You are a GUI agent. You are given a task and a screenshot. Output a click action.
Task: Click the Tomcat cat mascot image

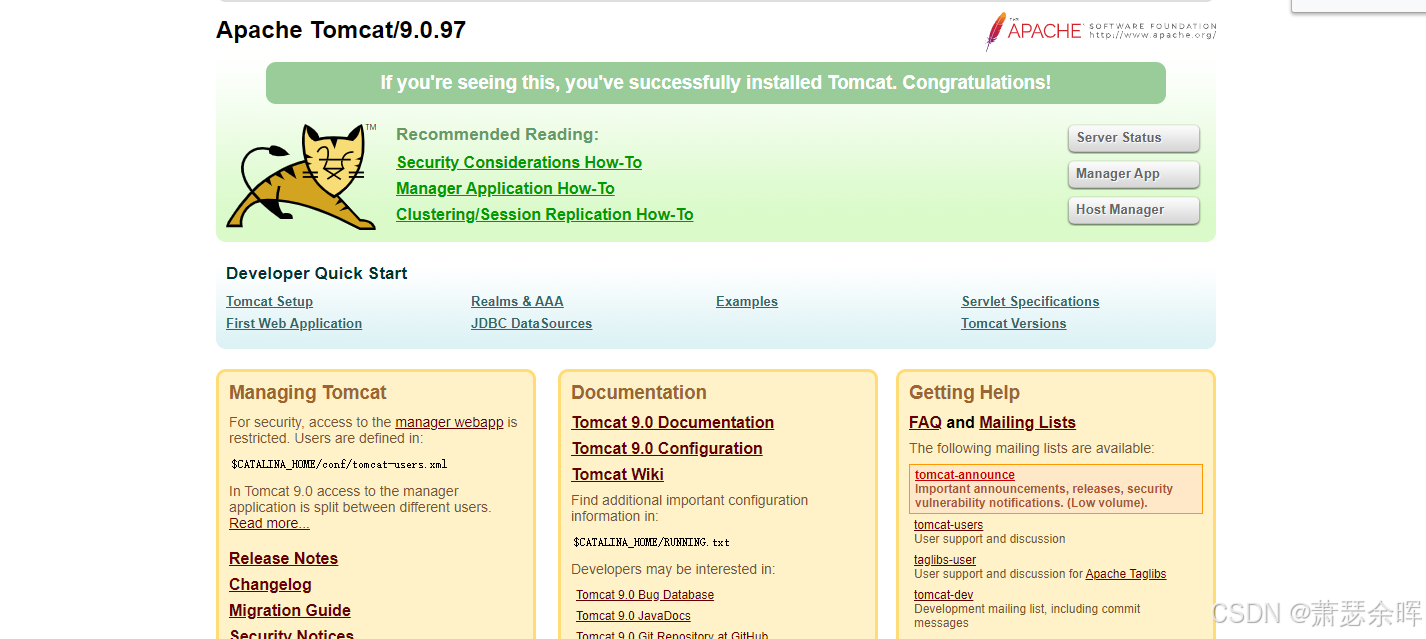[x=301, y=176]
